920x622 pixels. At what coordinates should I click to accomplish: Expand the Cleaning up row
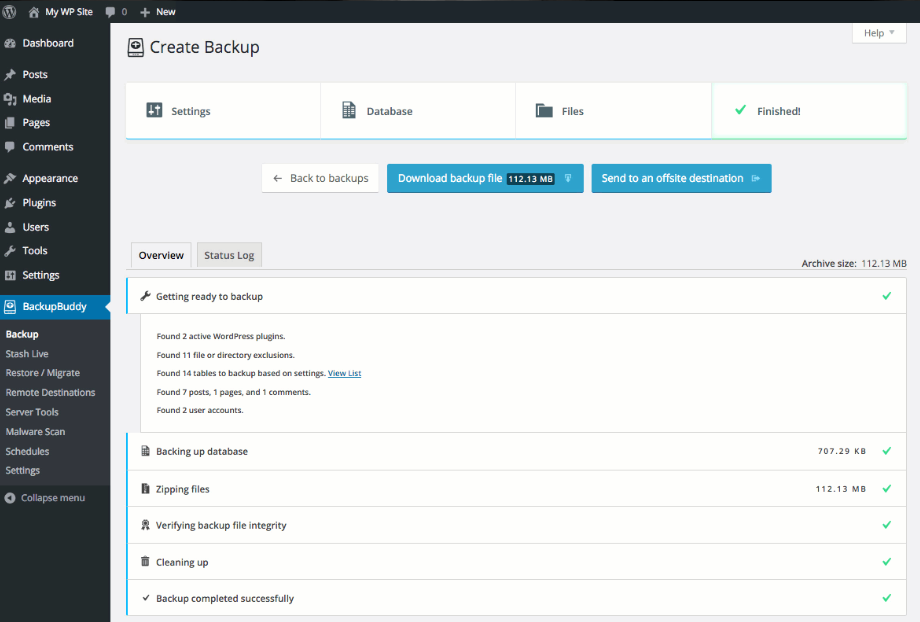516,562
